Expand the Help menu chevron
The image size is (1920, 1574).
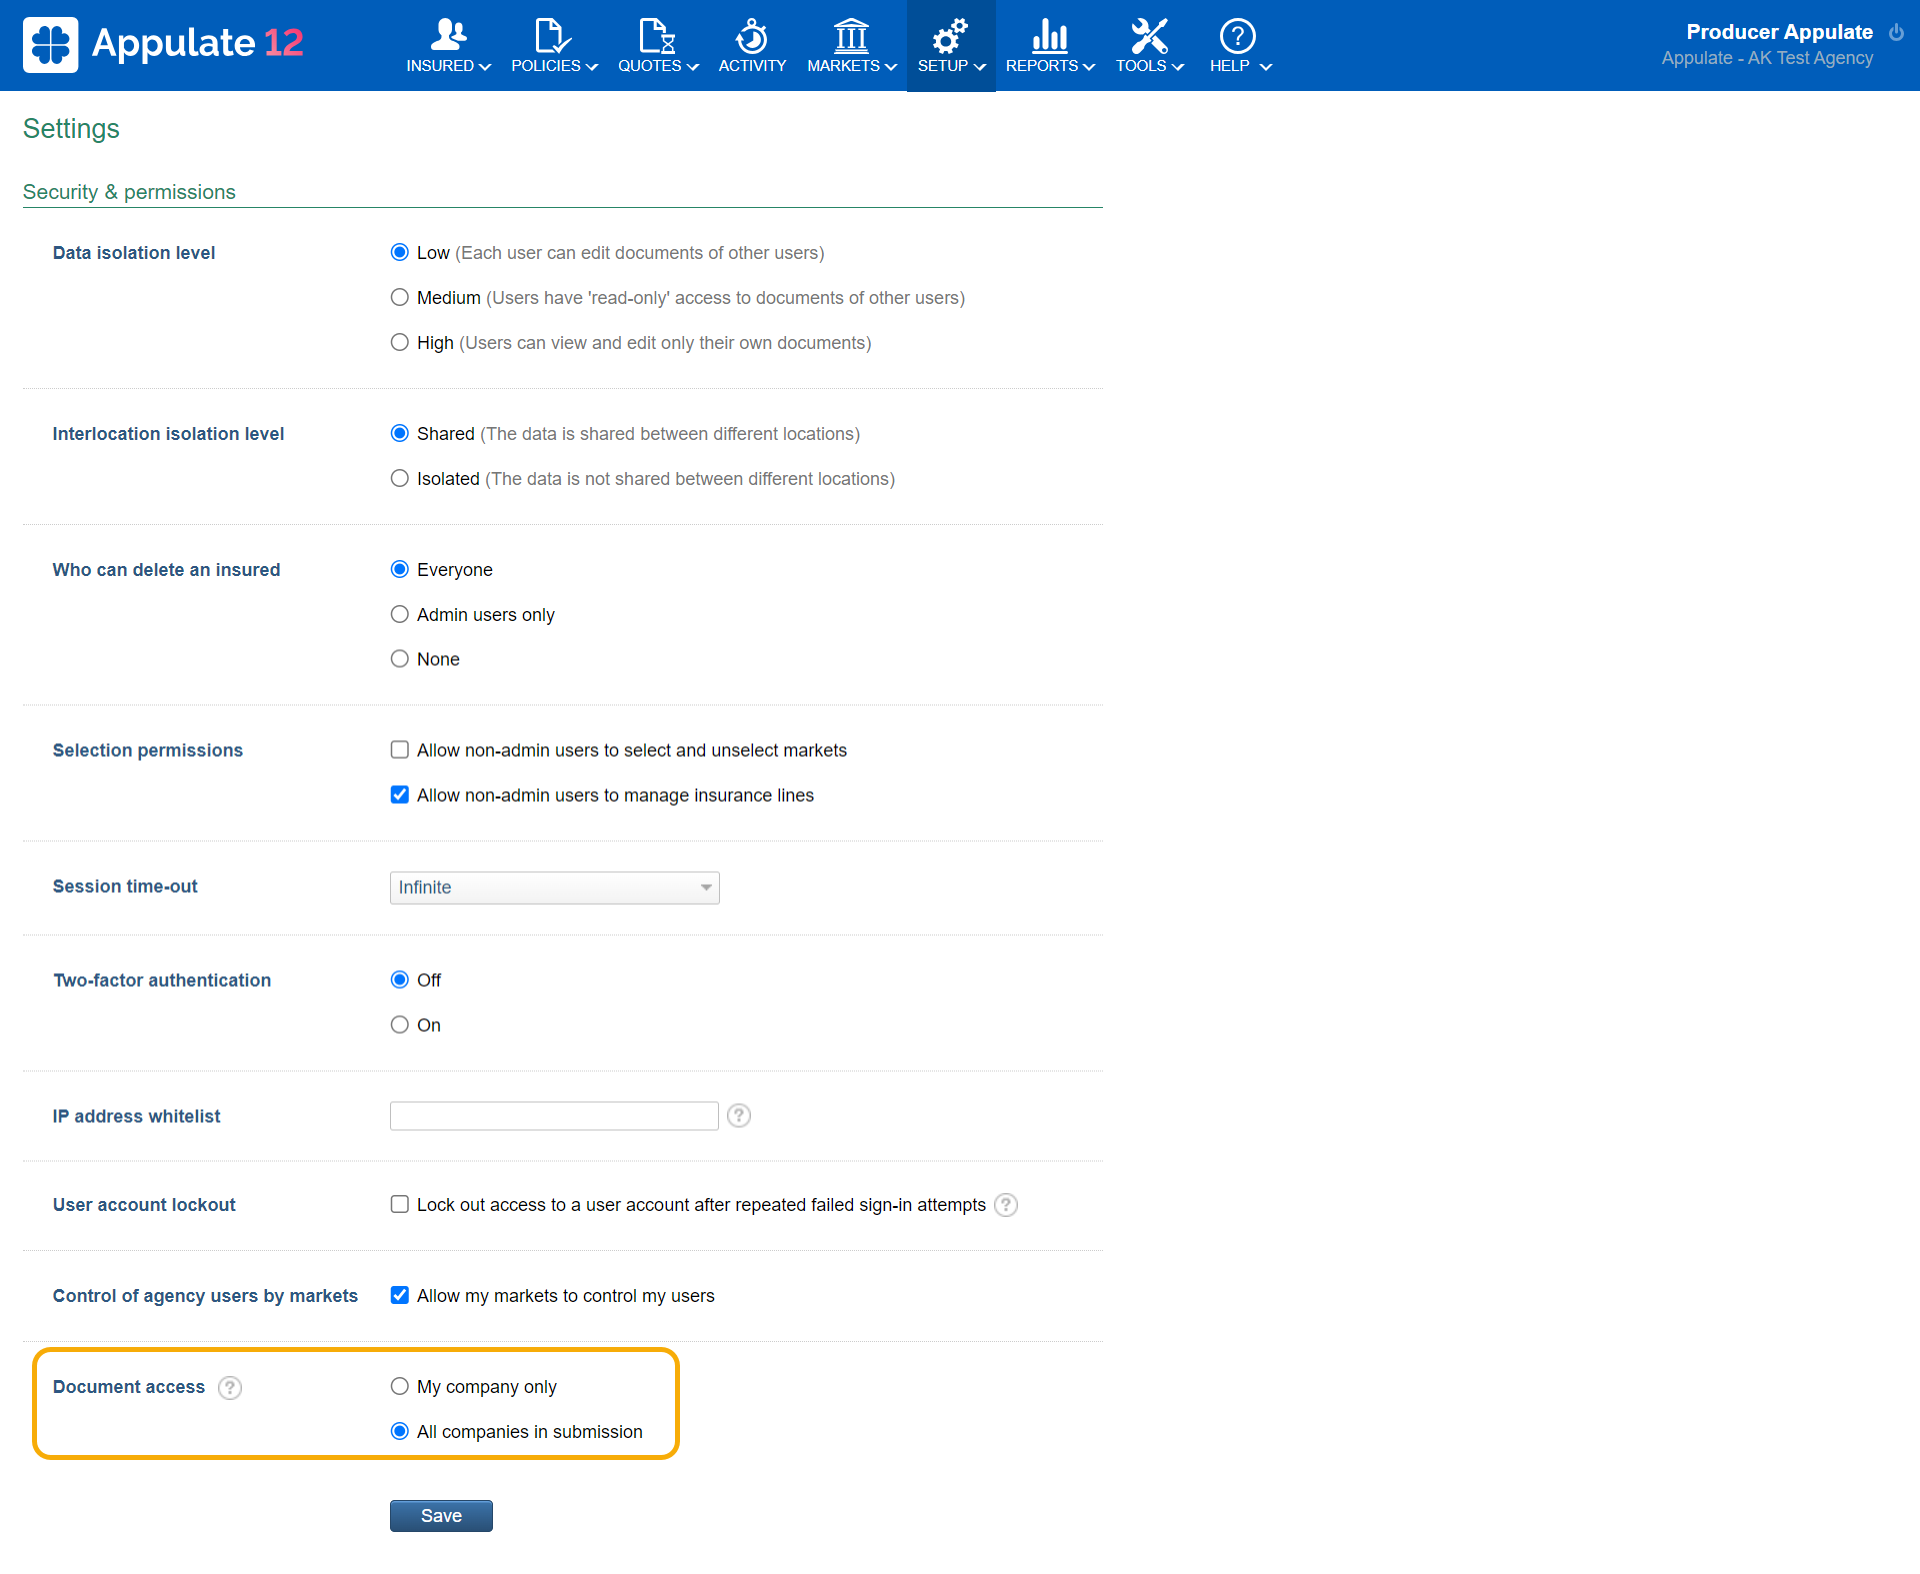[1266, 67]
